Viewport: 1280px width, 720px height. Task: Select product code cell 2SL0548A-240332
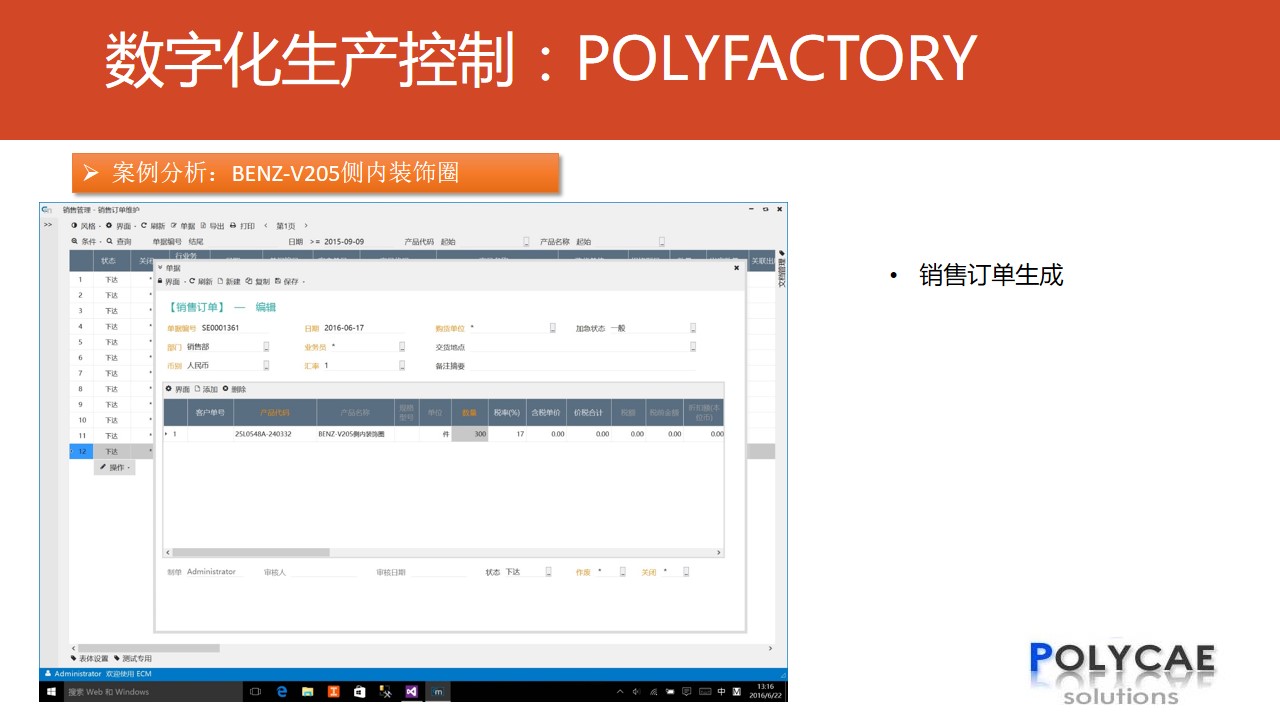pyautogui.click(x=274, y=434)
